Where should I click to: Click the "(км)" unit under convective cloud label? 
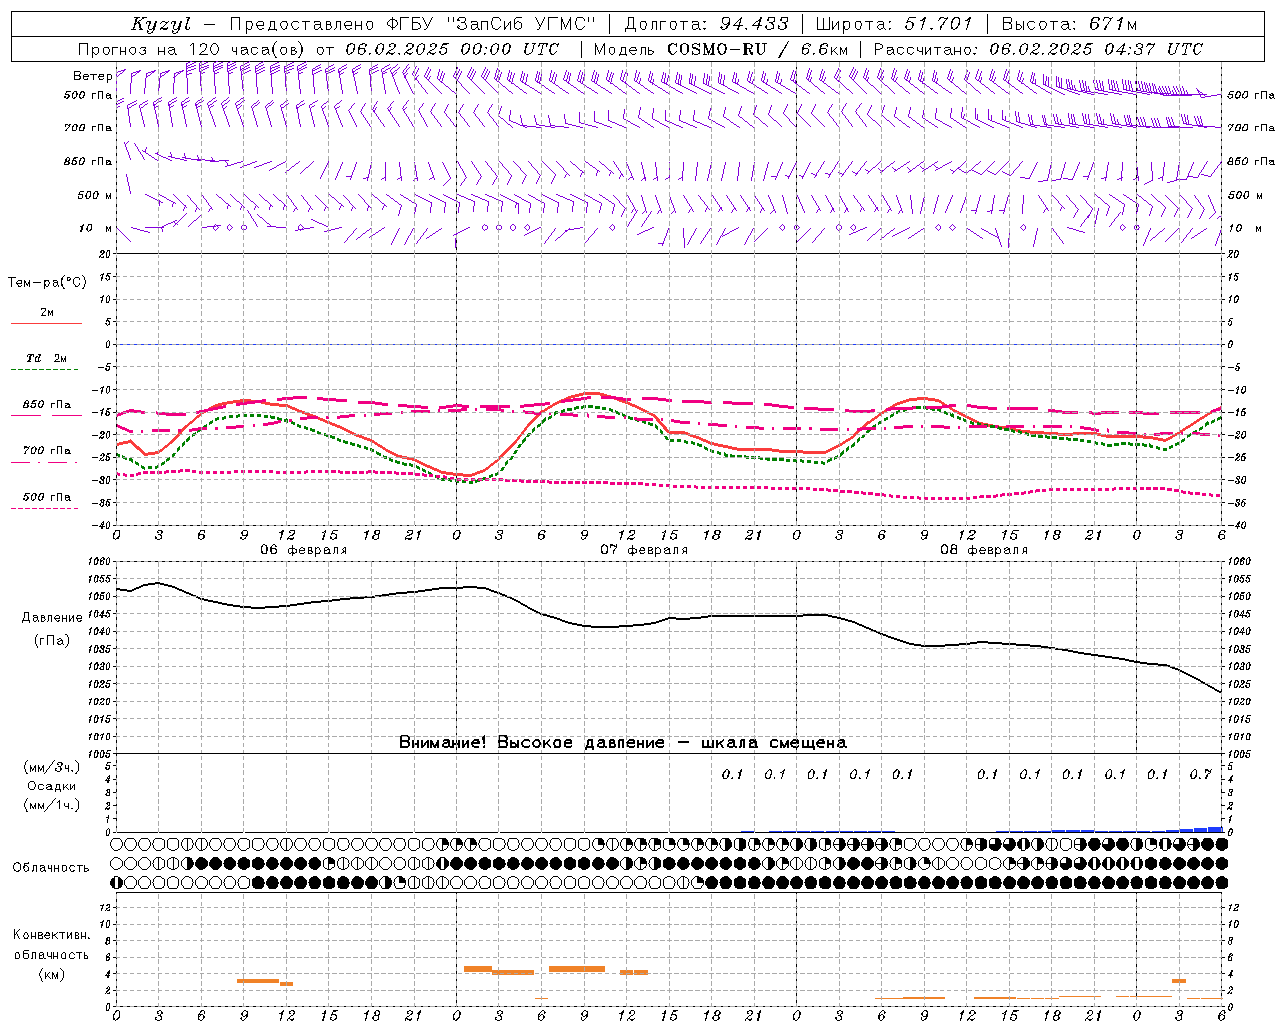coord(51,974)
